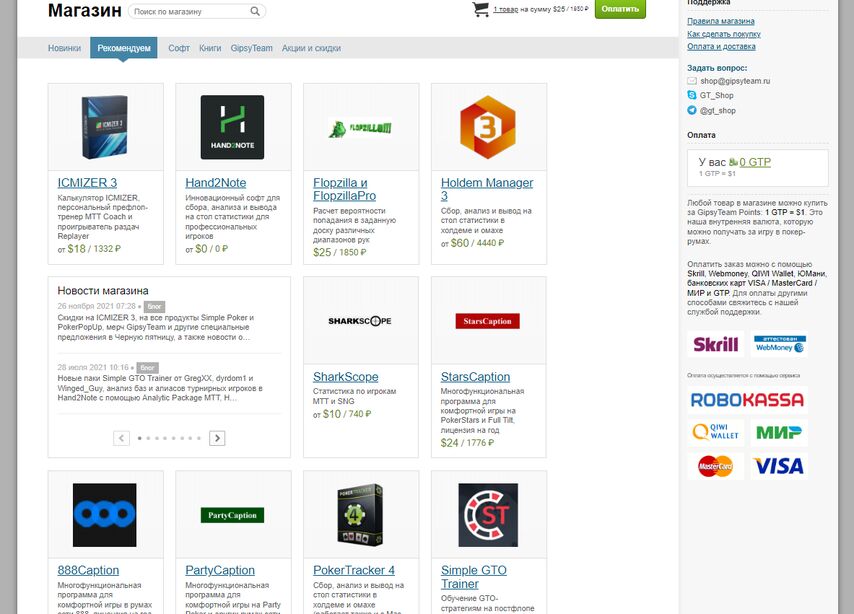Click the @gt_shop Telegram handle
Viewport: 854px width, 614px height.
718,111
